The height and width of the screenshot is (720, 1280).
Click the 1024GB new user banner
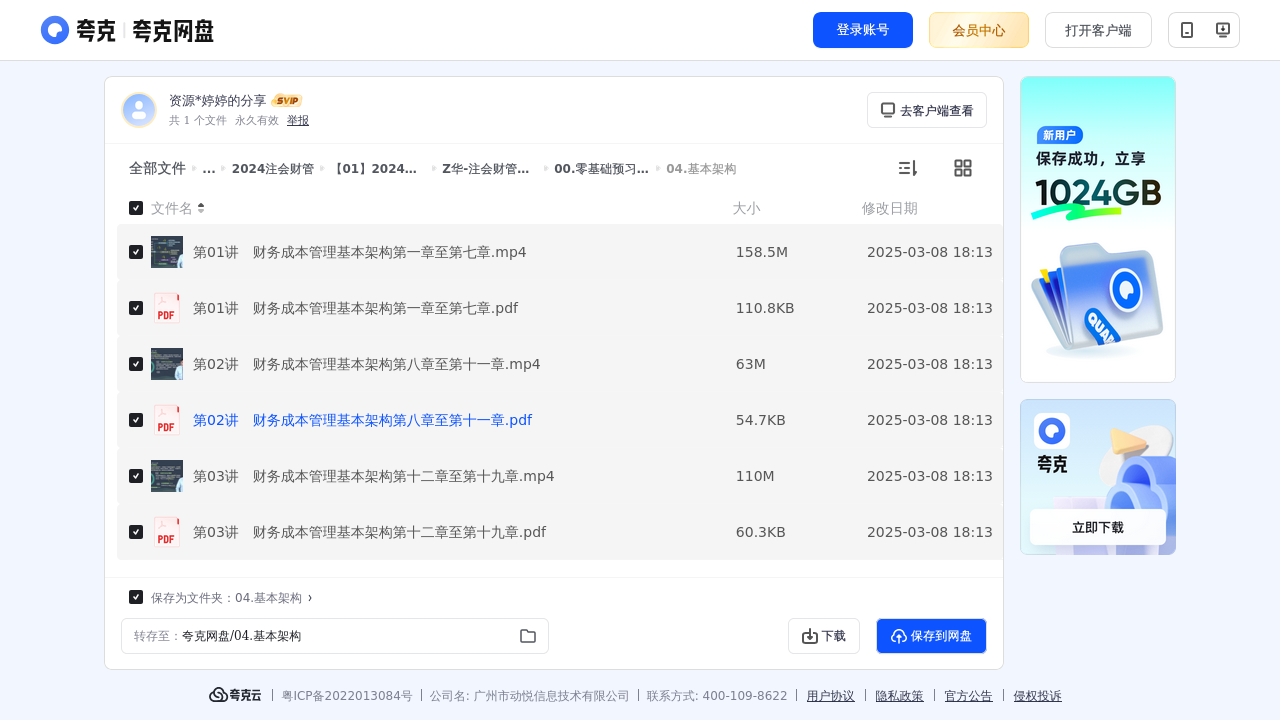[1098, 229]
